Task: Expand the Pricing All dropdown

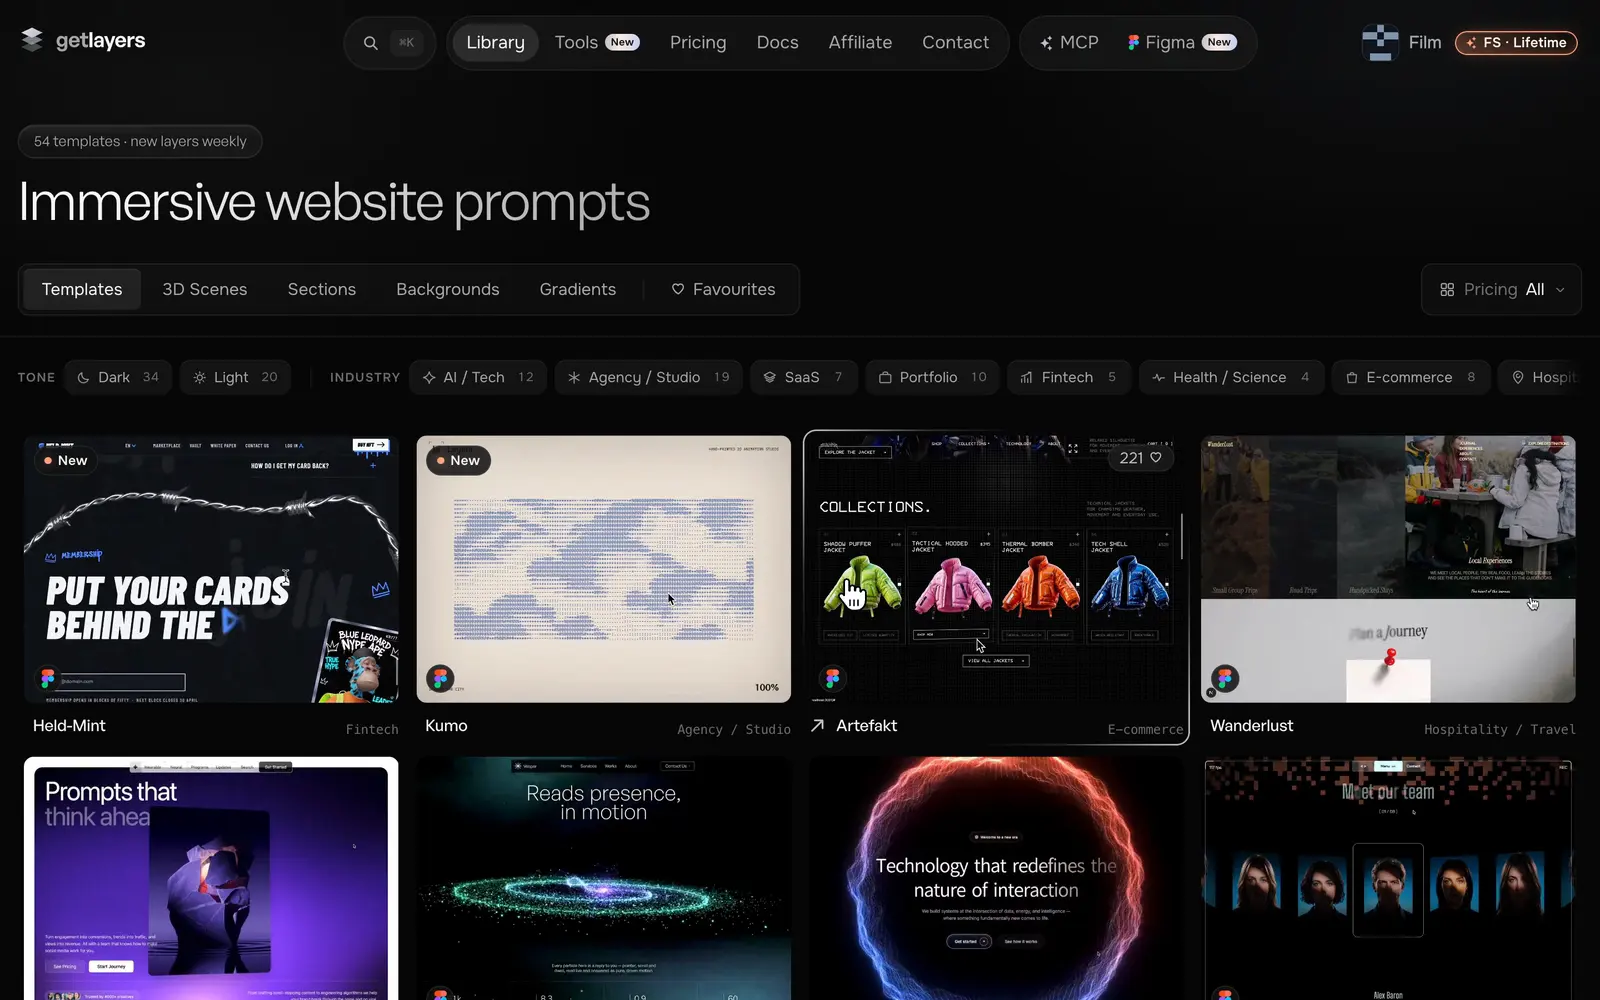Action: 1501,290
